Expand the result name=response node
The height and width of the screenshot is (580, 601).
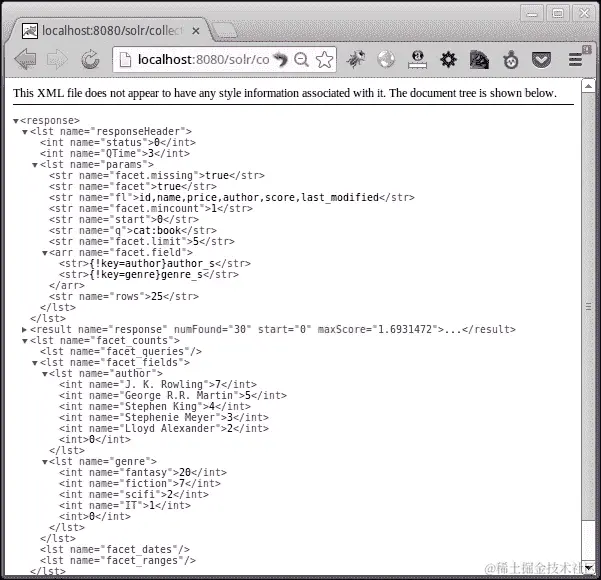click(x=24, y=330)
